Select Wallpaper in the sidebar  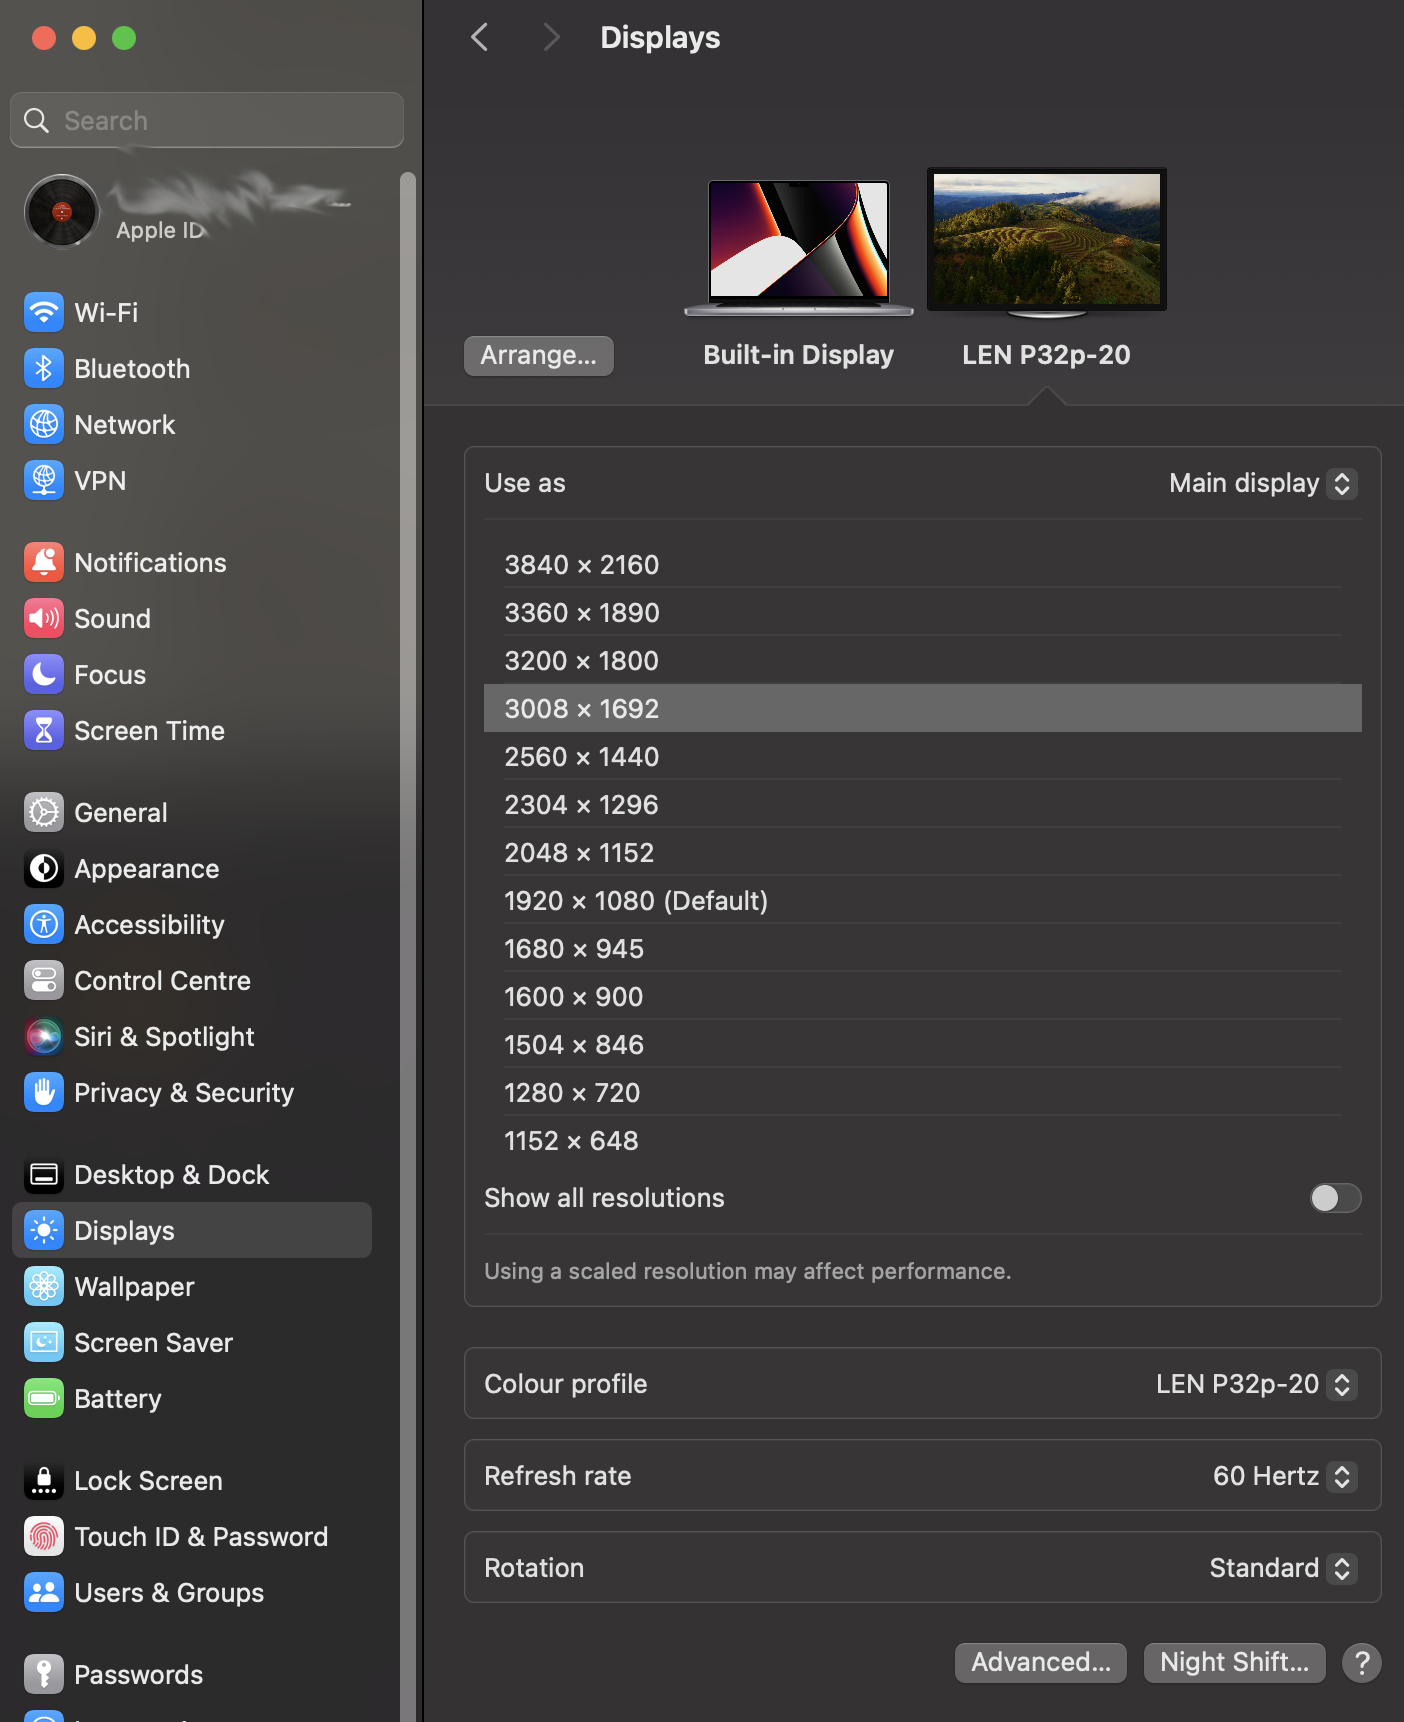click(x=134, y=1286)
